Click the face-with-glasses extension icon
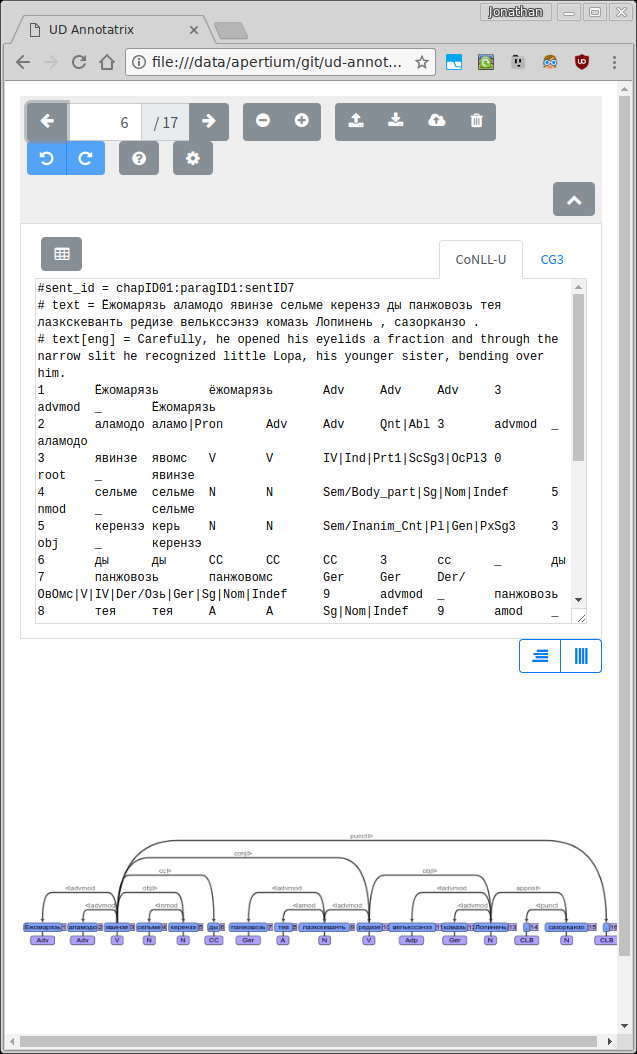The height and width of the screenshot is (1054, 637). (550, 63)
